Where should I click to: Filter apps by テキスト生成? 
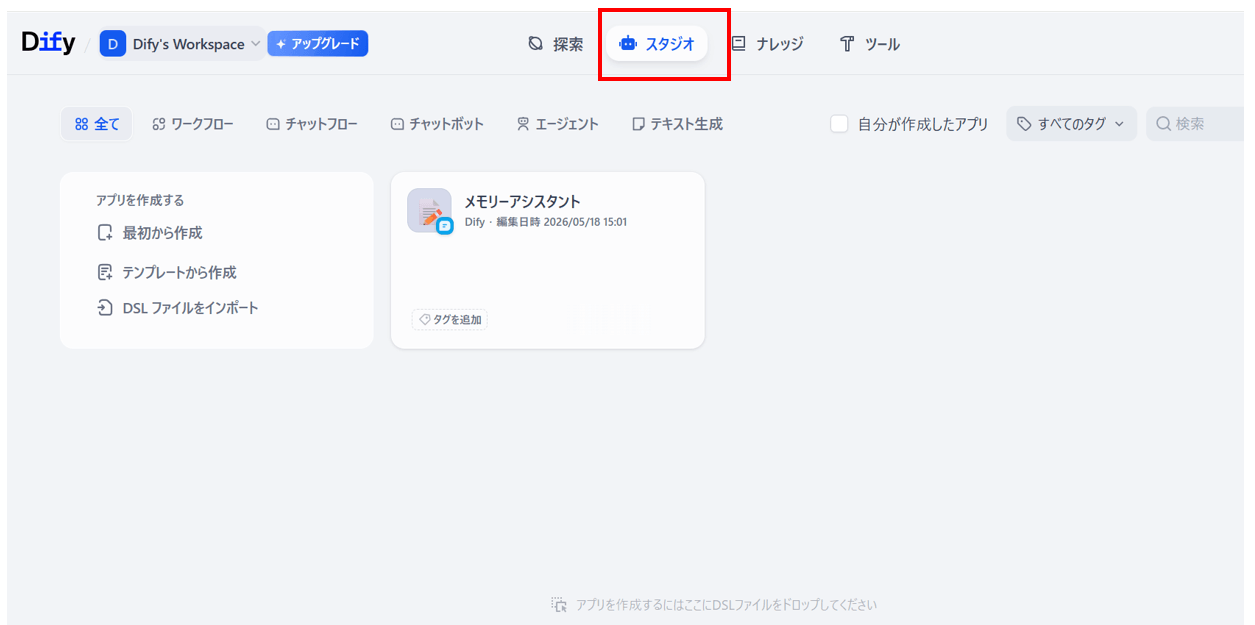[x=677, y=124]
